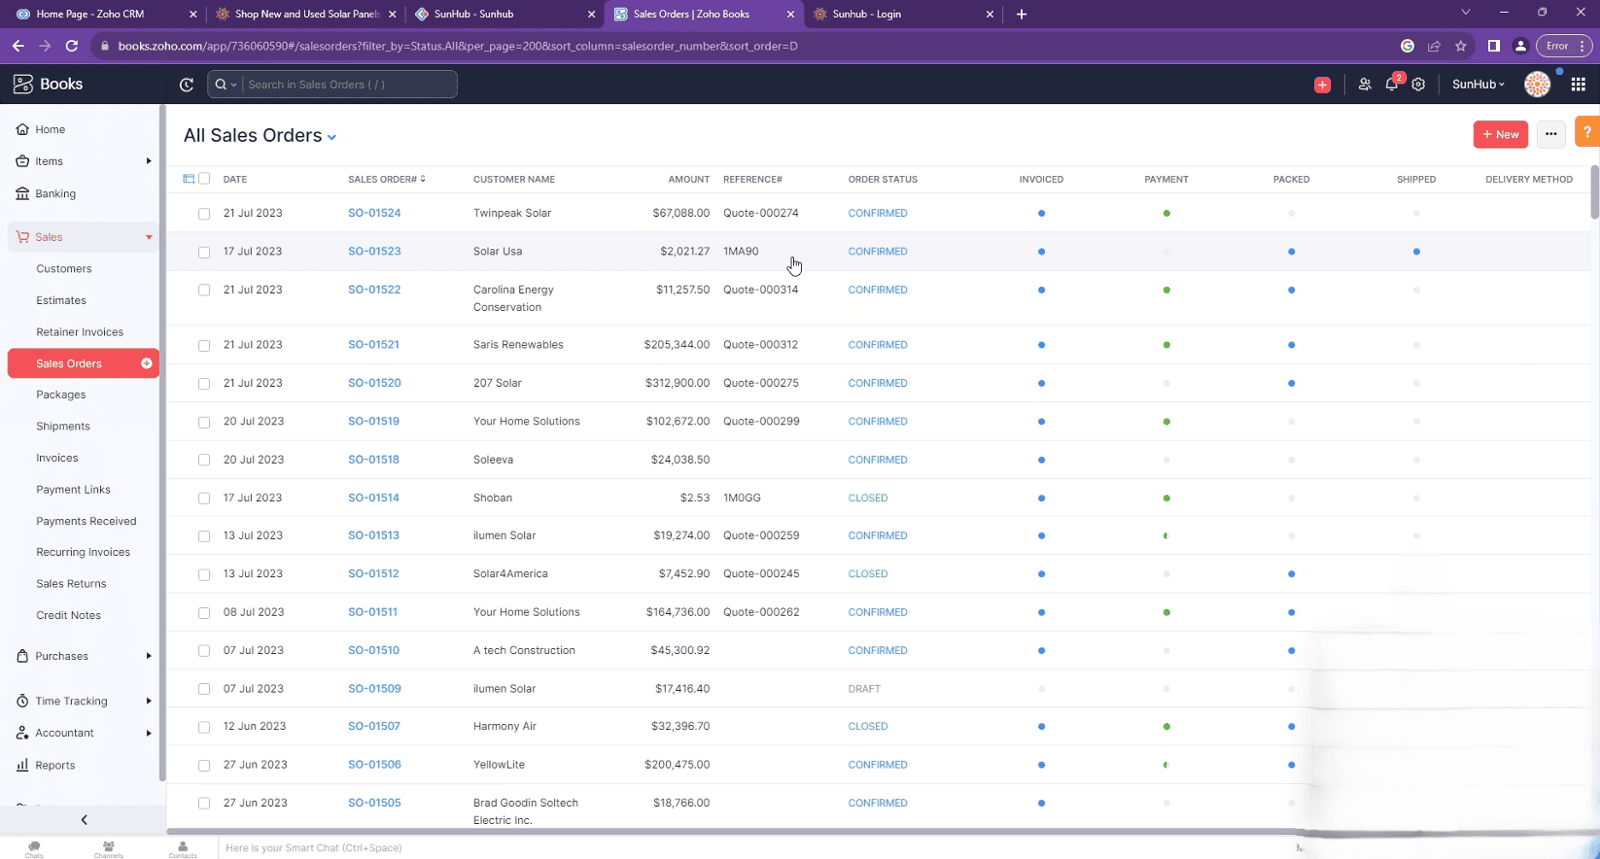Open the All Sales Orders view dropdown
1600x859 pixels.
point(332,137)
